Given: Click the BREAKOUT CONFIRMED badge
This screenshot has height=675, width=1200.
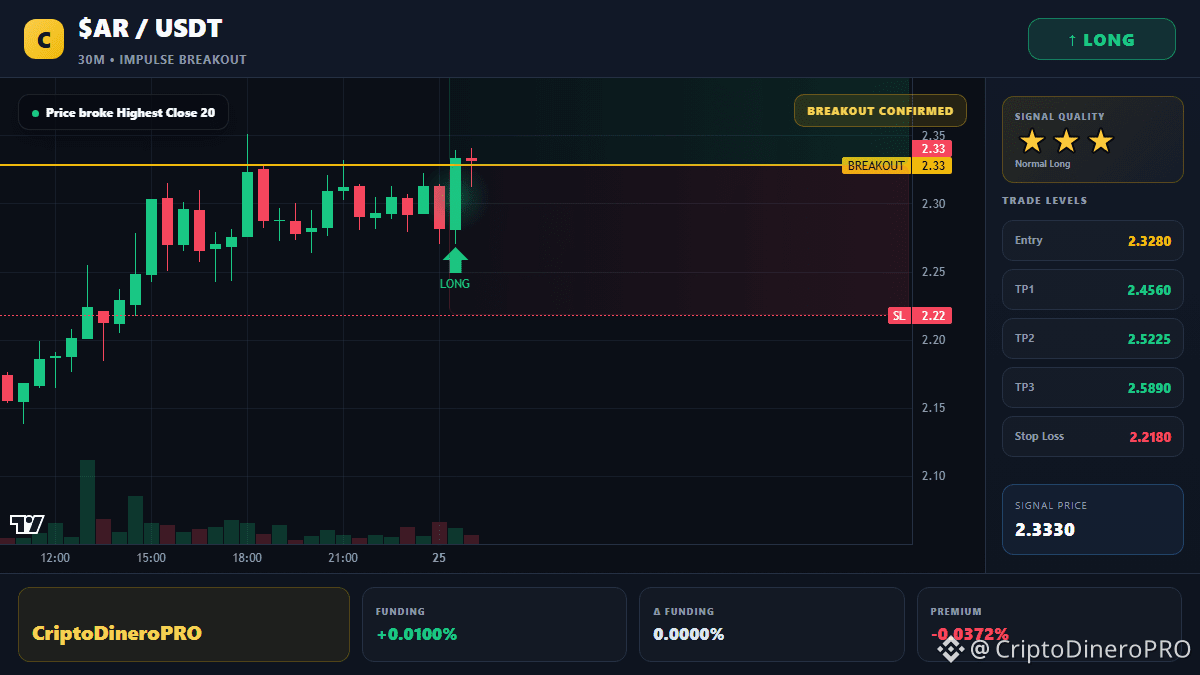Looking at the screenshot, I should [880, 111].
